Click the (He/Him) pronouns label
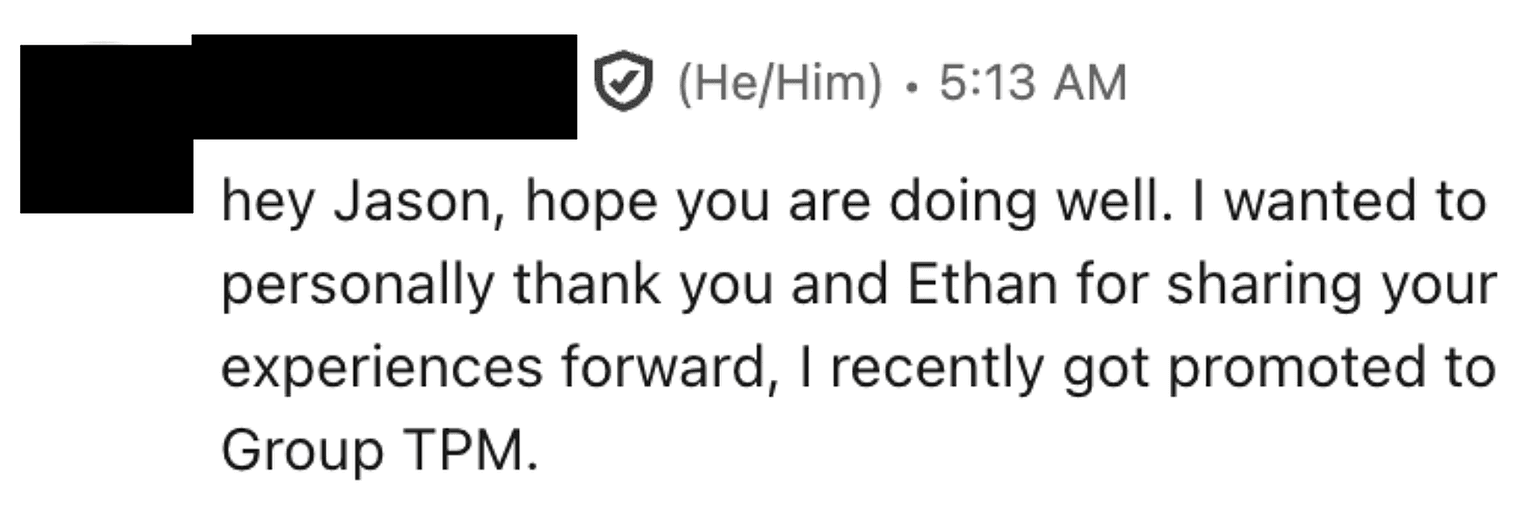Viewport: 1536px width, 515px height. coord(780,83)
